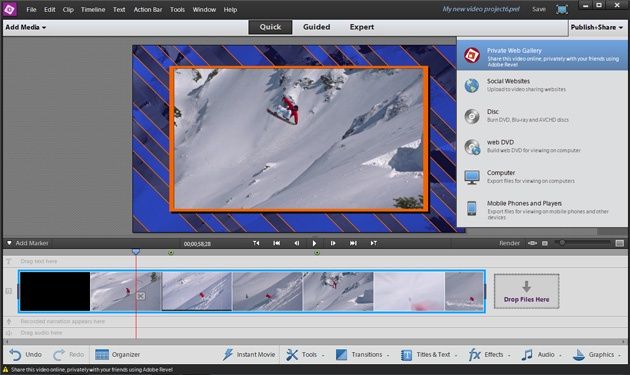Click the Save button
630x375 pixels.
tap(539, 9)
